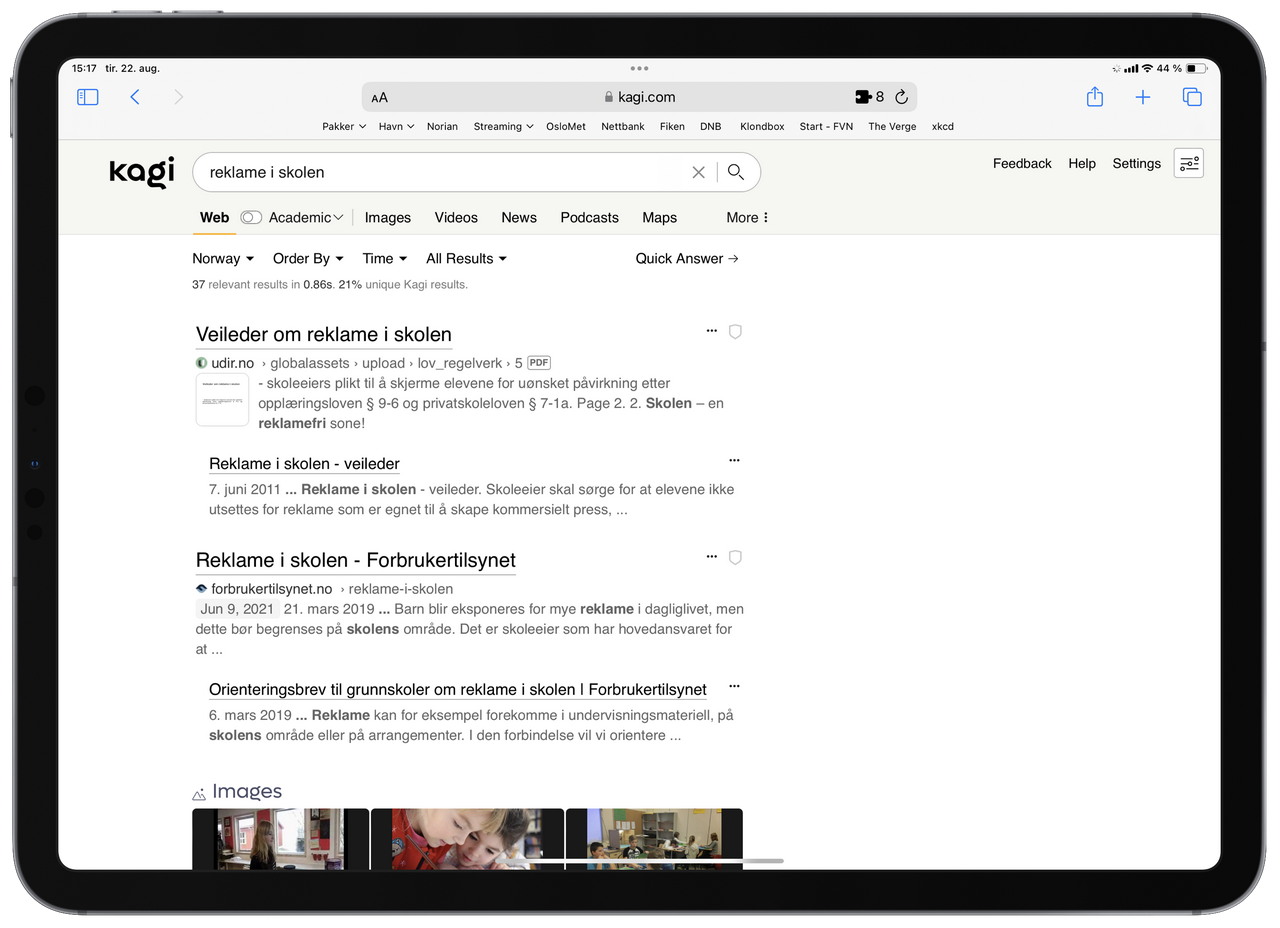This screenshot has height=928, width=1280.
Task: Toggle the shield on the Forbrukertilsynet result
Action: [x=735, y=557]
